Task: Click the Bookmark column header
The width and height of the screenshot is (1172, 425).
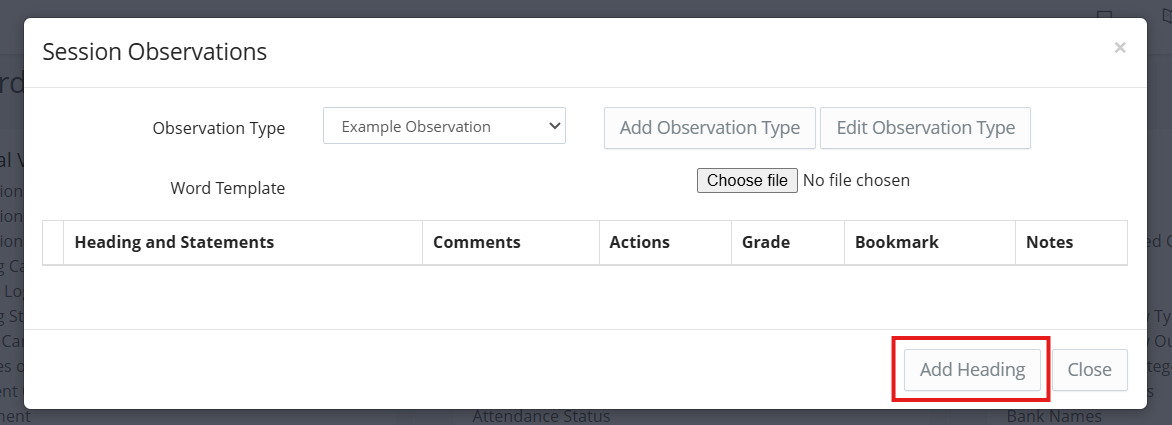Action: 897,242
